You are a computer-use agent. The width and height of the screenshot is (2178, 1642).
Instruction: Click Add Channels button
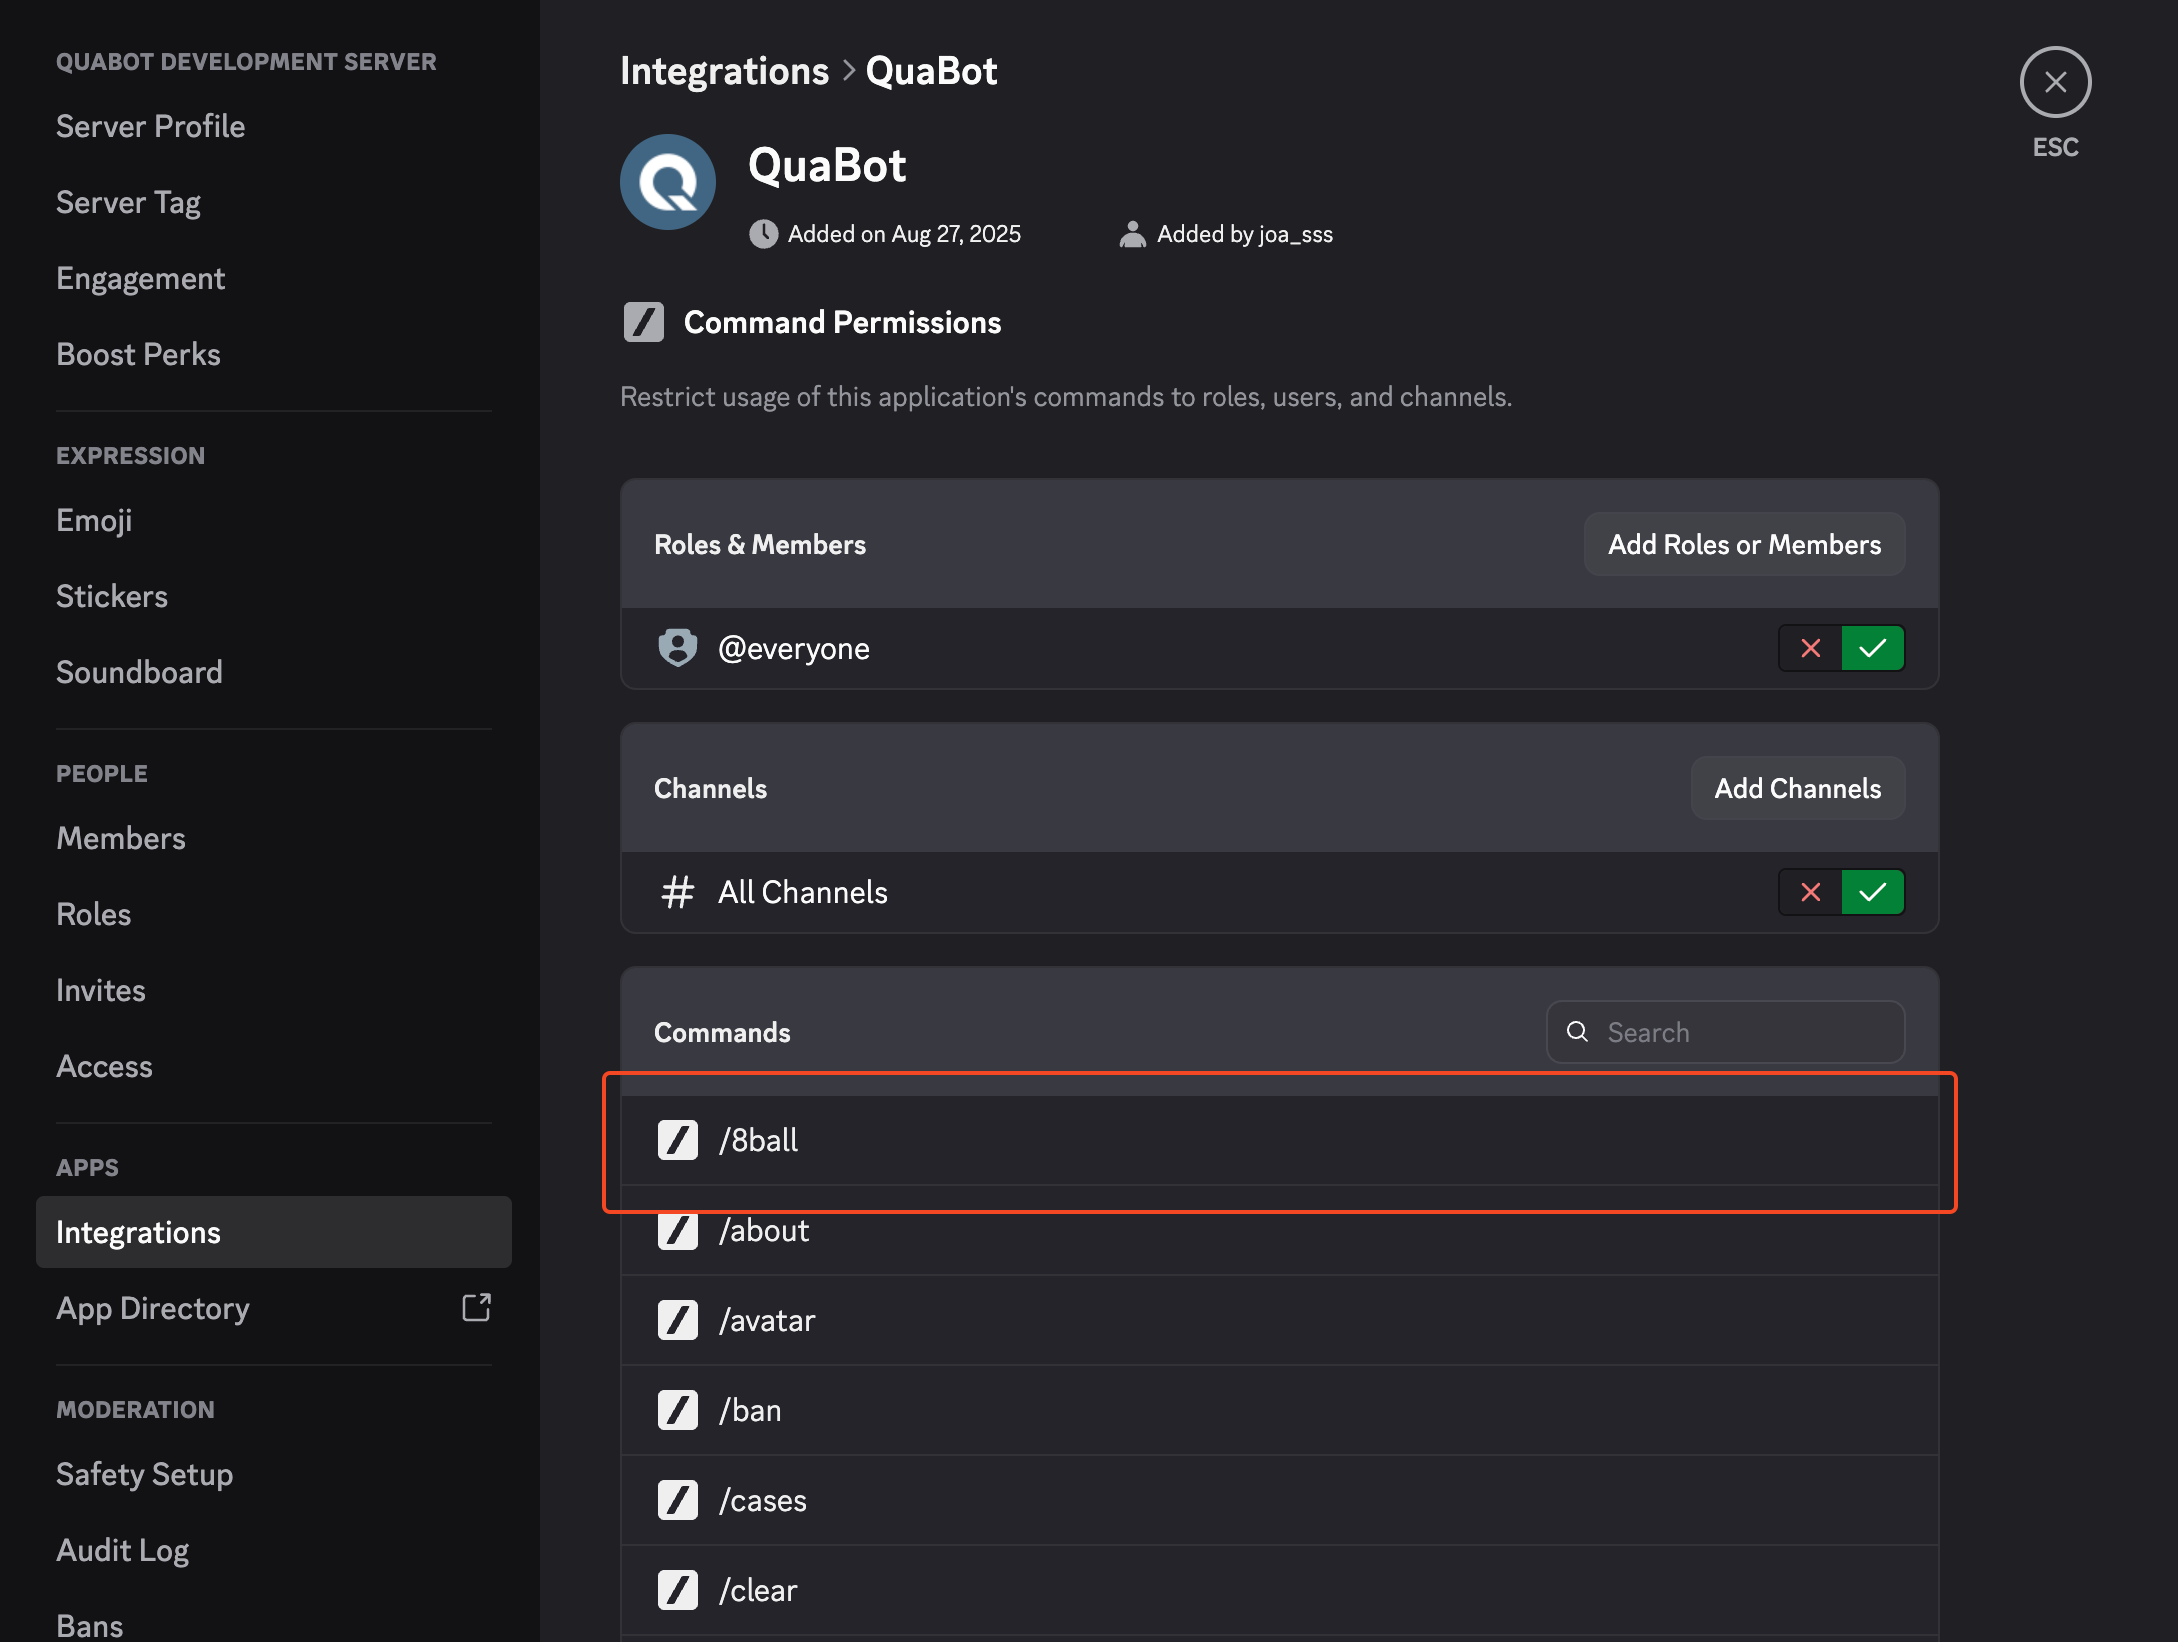pyautogui.click(x=1797, y=788)
